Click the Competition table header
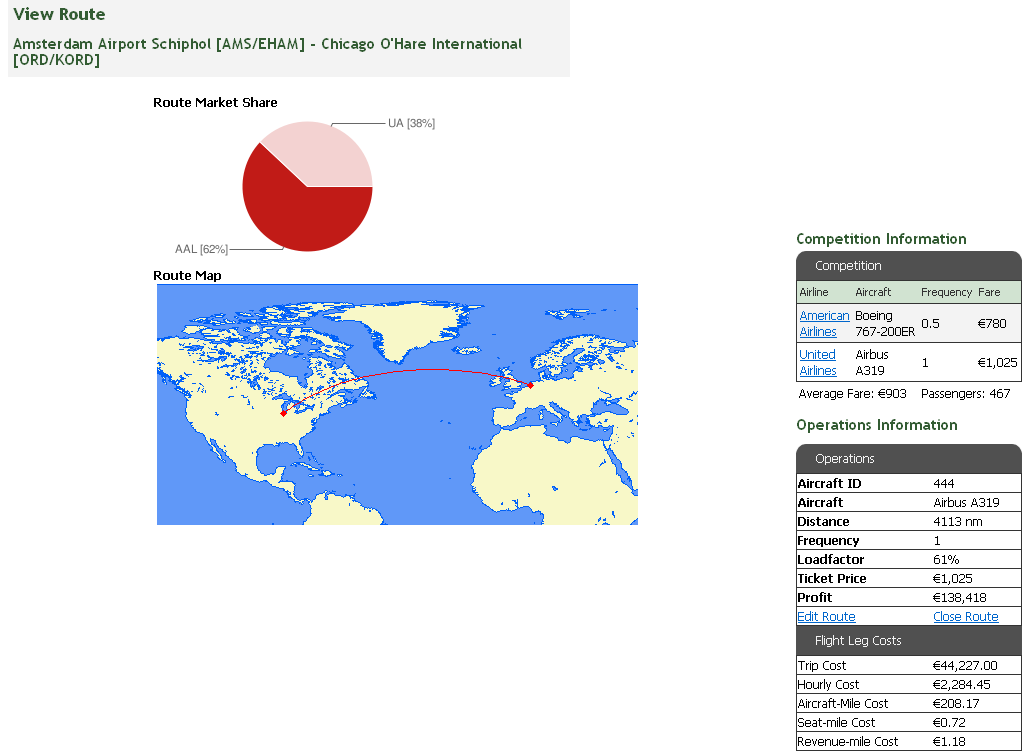 click(848, 266)
